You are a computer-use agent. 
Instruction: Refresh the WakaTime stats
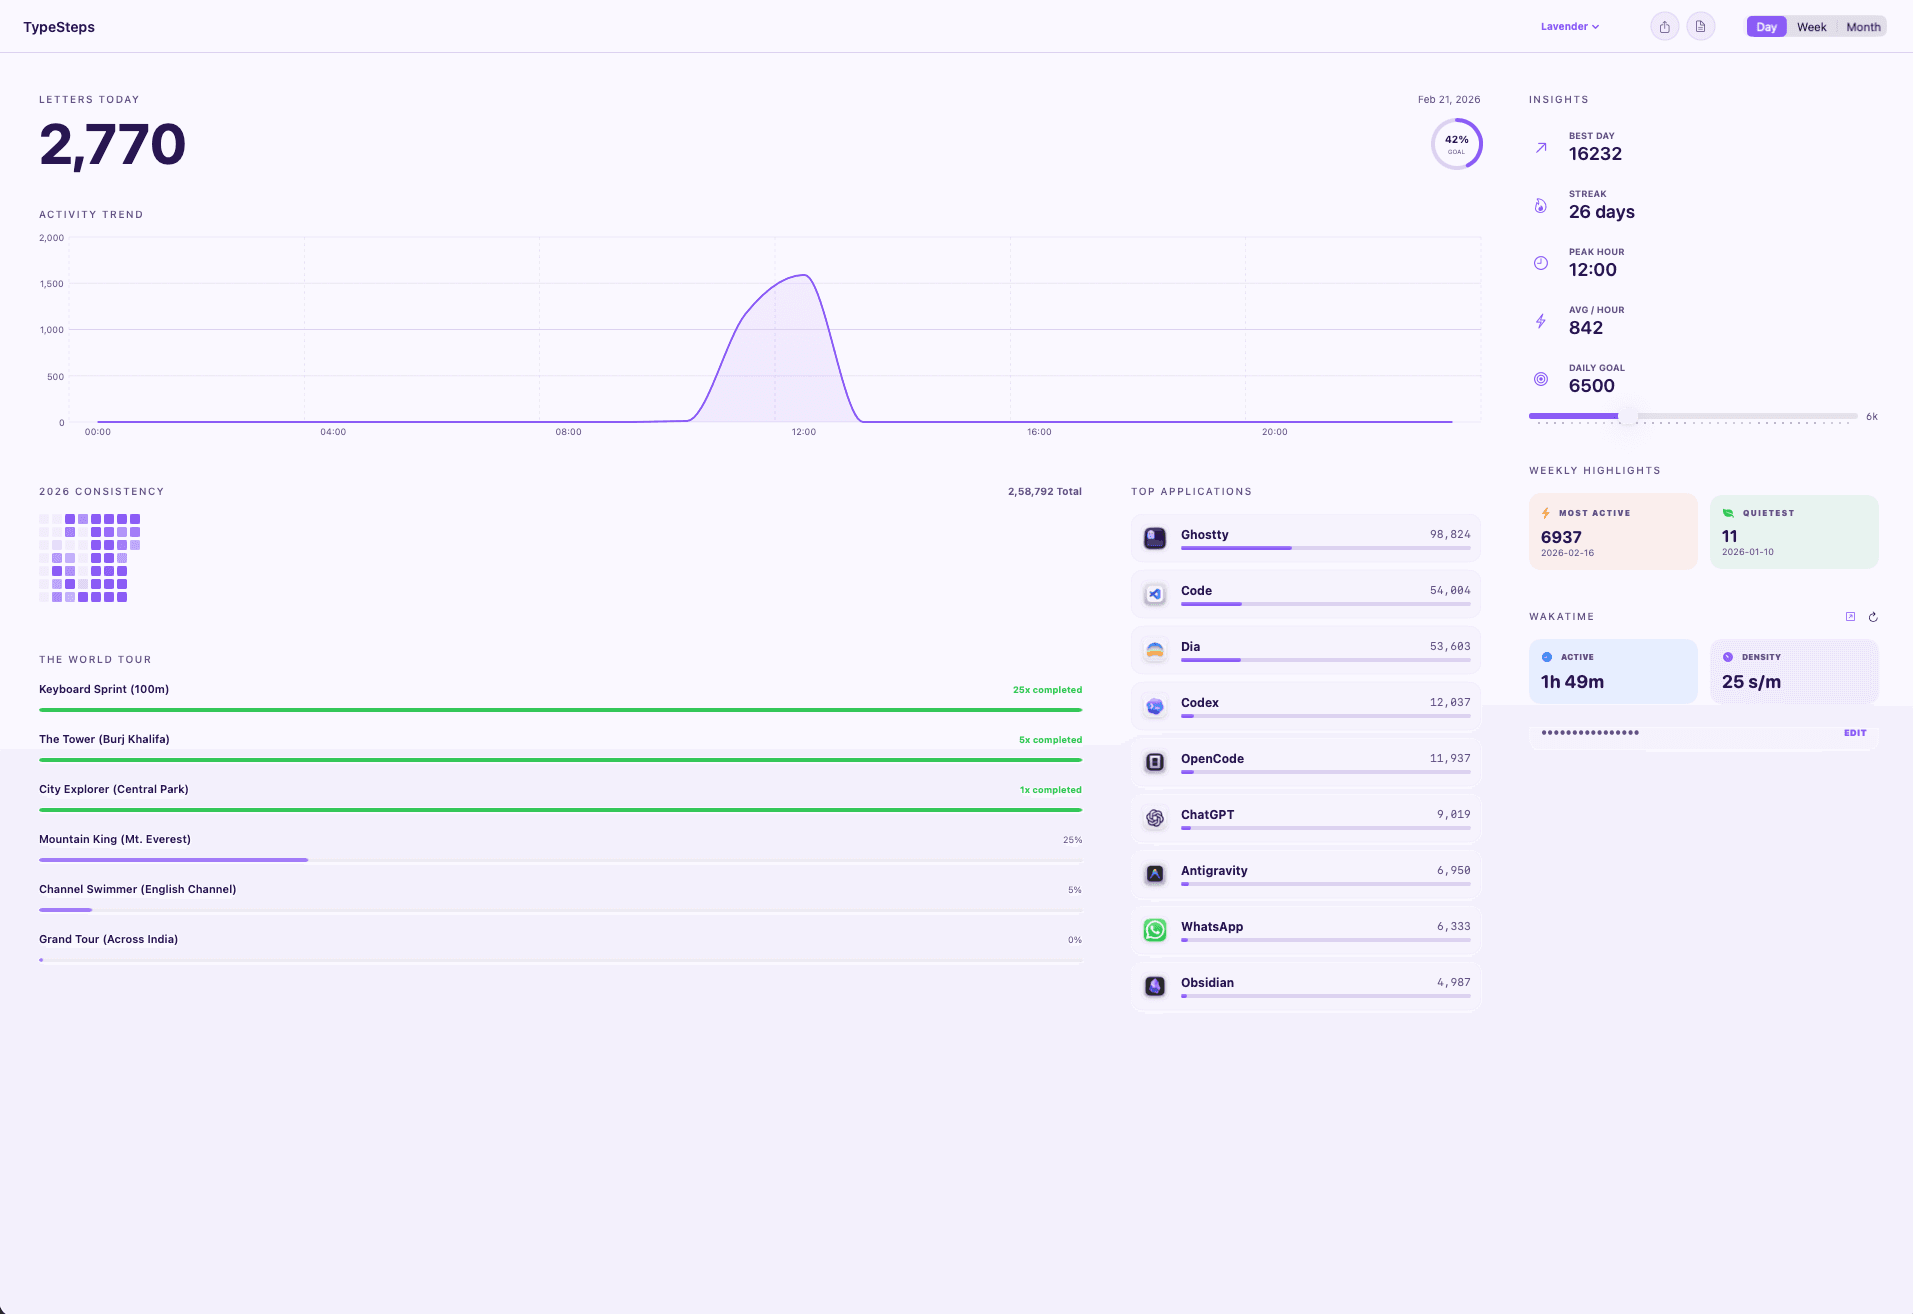(x=1873, y=617)
